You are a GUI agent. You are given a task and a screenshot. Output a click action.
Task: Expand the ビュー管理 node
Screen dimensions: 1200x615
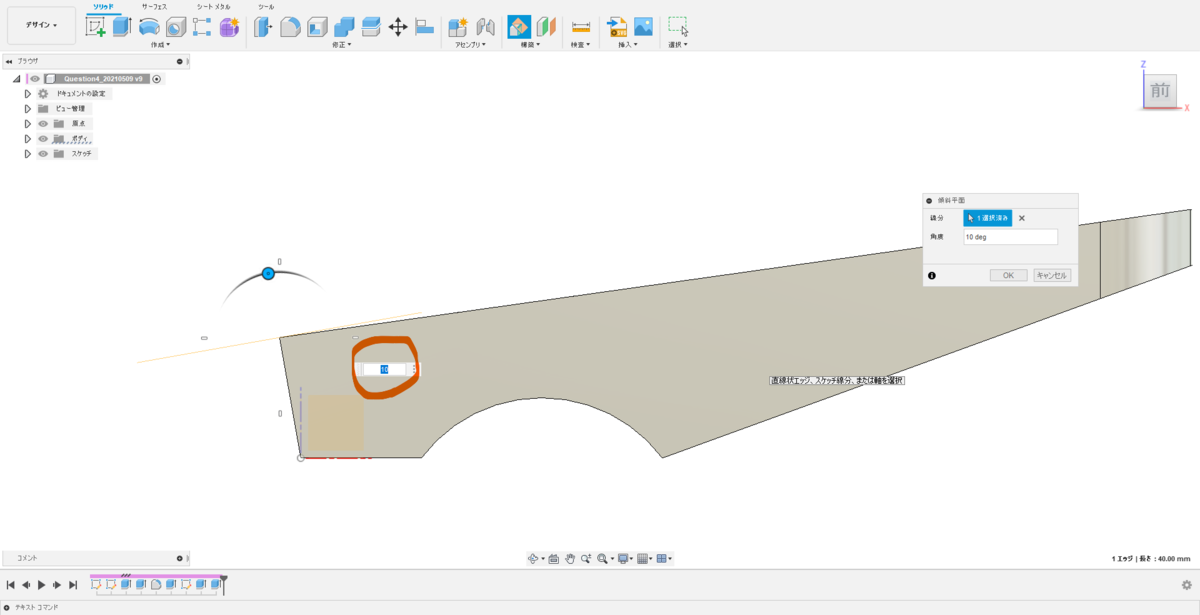pyautogui.click(x=28, y=108)
